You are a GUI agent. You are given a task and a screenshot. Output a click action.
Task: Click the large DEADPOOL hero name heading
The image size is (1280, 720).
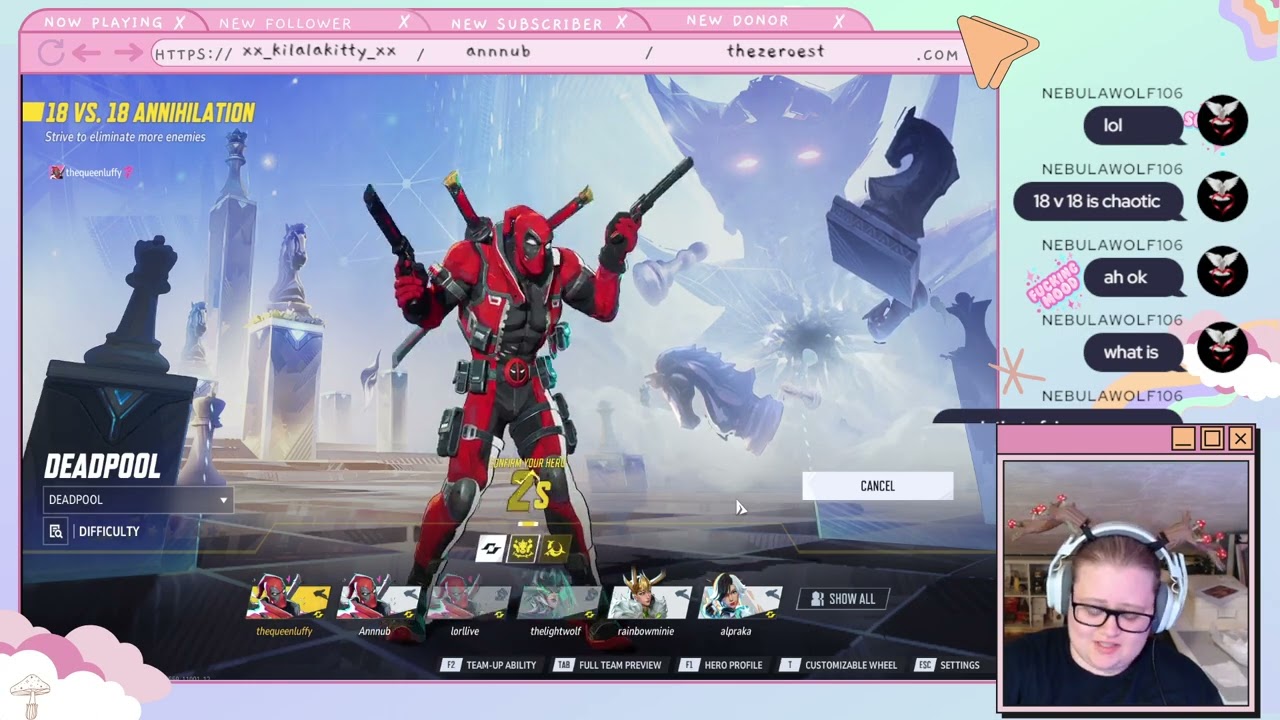pyautogui.click(x=103, y=467)
